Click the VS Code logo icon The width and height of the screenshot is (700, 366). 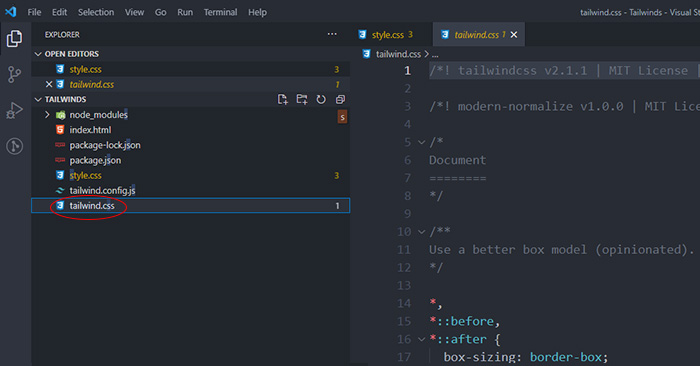(11, 12)
